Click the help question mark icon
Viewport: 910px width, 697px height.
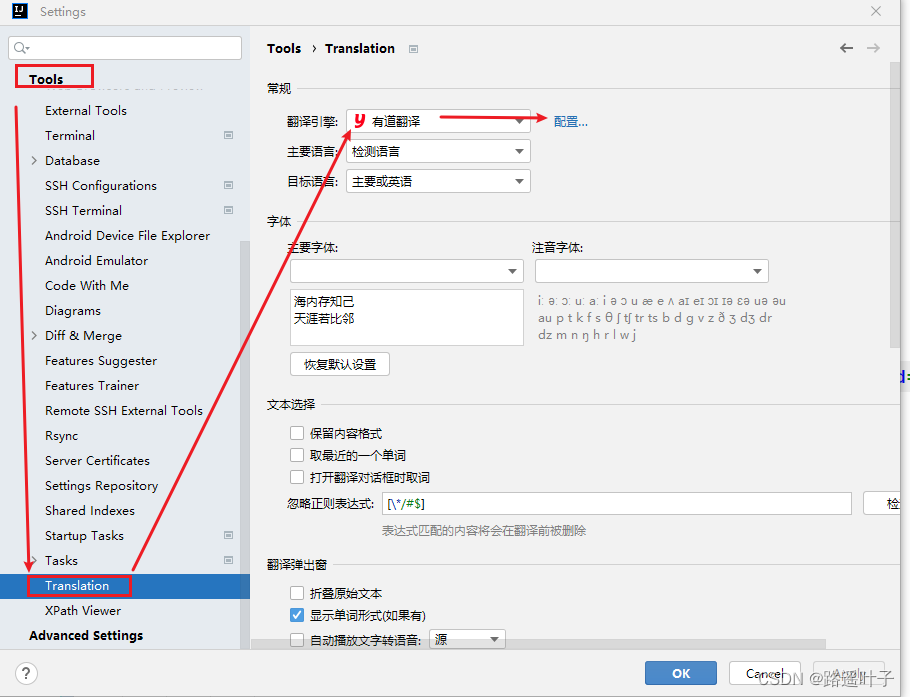click(x=25, y=673)
